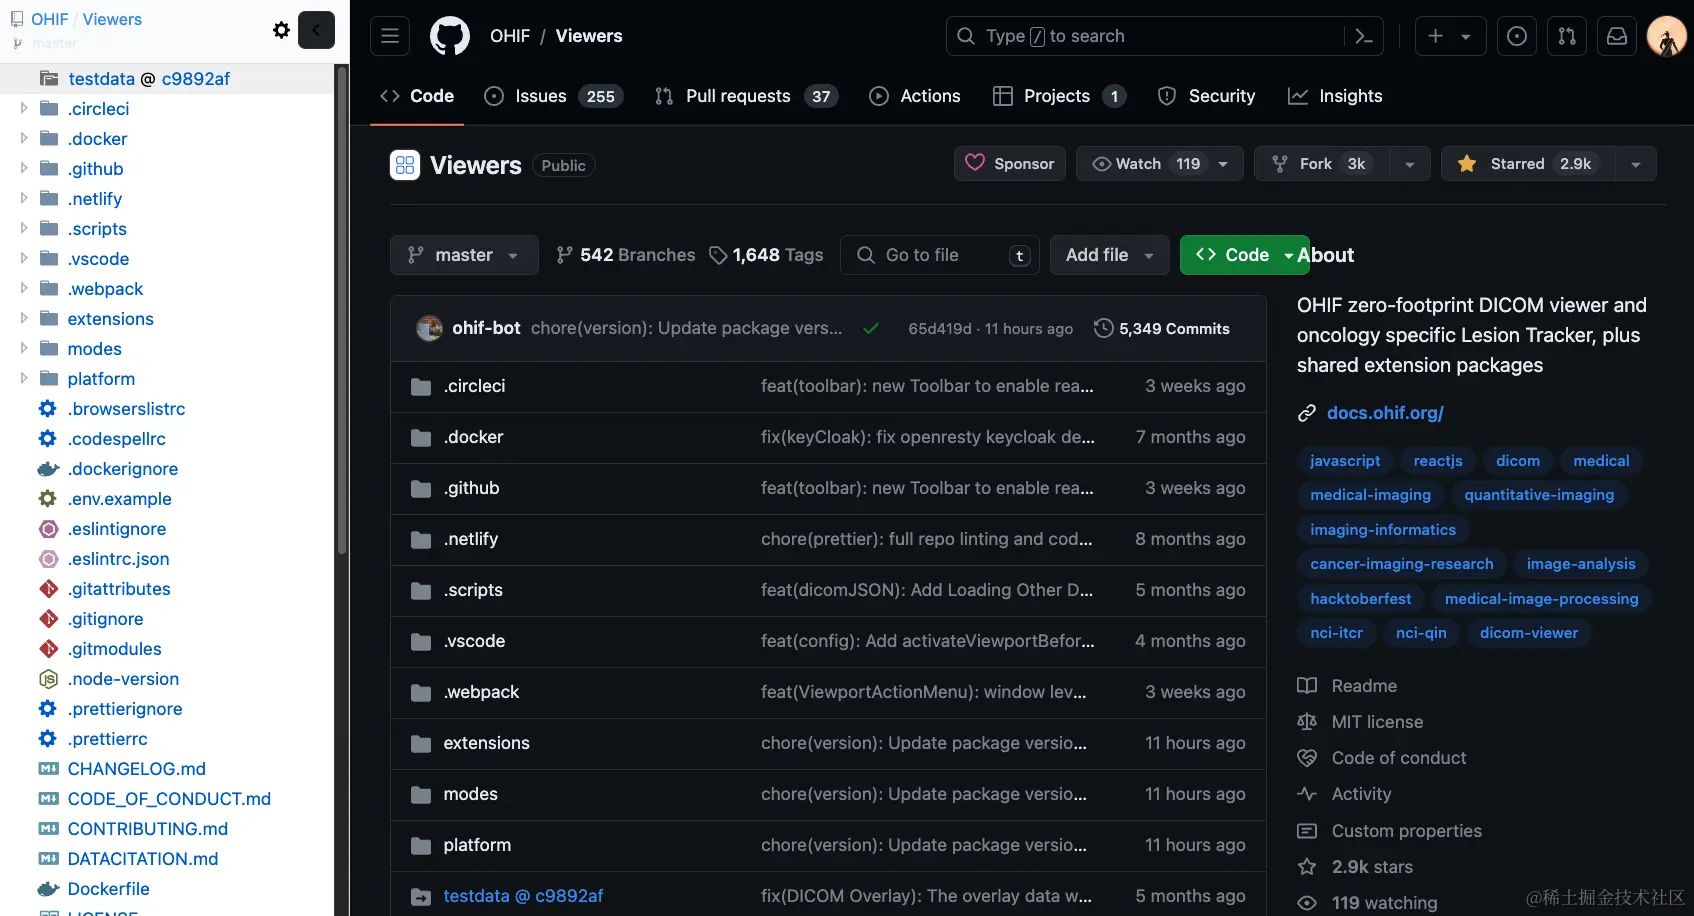This screenshot has width=1694, height=916.
Task: Open CONTRIBUTING.md in sidebar tree
Action: coord(148,829)
